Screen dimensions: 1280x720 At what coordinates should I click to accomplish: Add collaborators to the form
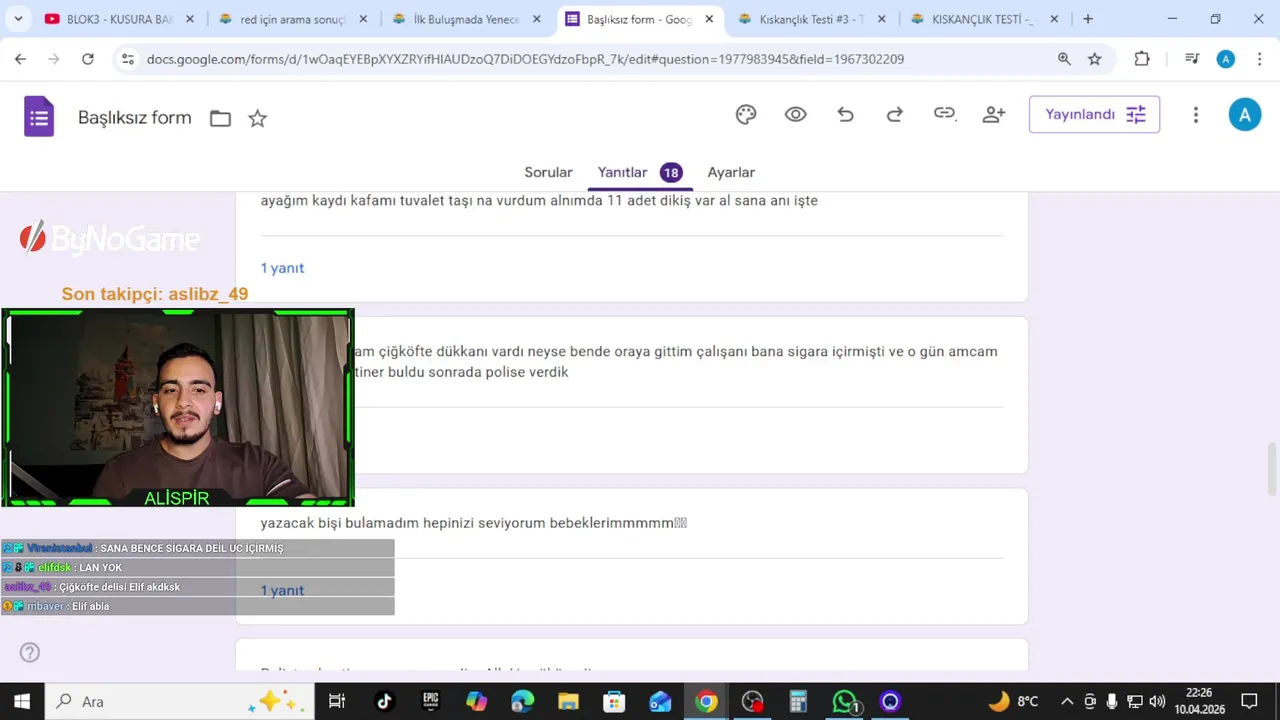[x=993, y=115]
